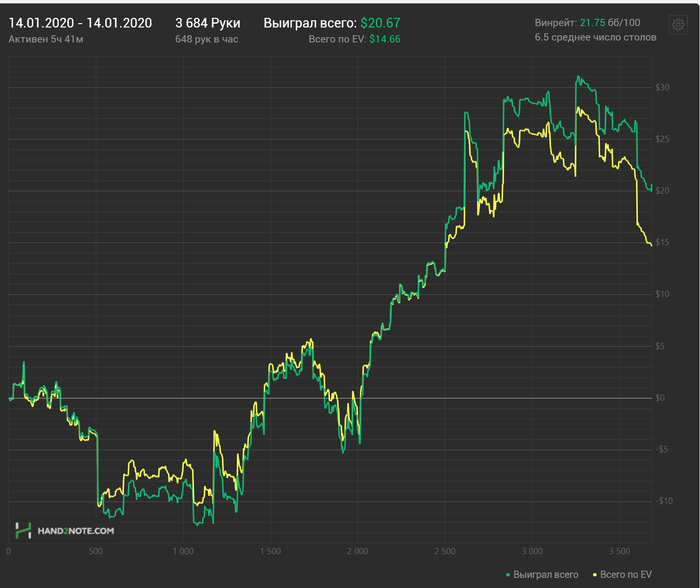The width and height of the screenshot is (700, 588).
Task: Select the 2 000 x-axis label
Action: tap(358, 551)
